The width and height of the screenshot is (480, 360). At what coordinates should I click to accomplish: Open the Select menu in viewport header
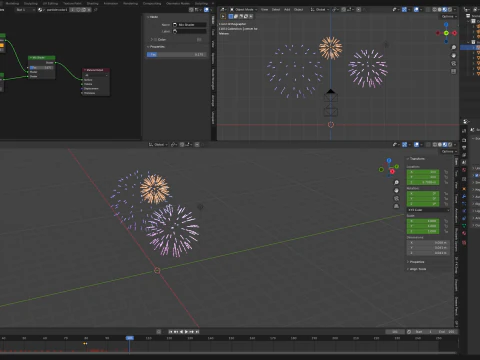click(276, 10)
